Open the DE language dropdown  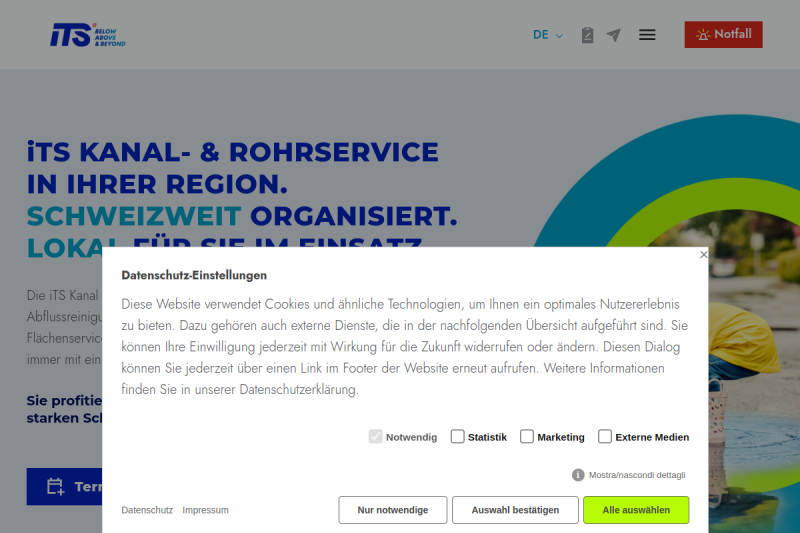(x=547, y=35)
